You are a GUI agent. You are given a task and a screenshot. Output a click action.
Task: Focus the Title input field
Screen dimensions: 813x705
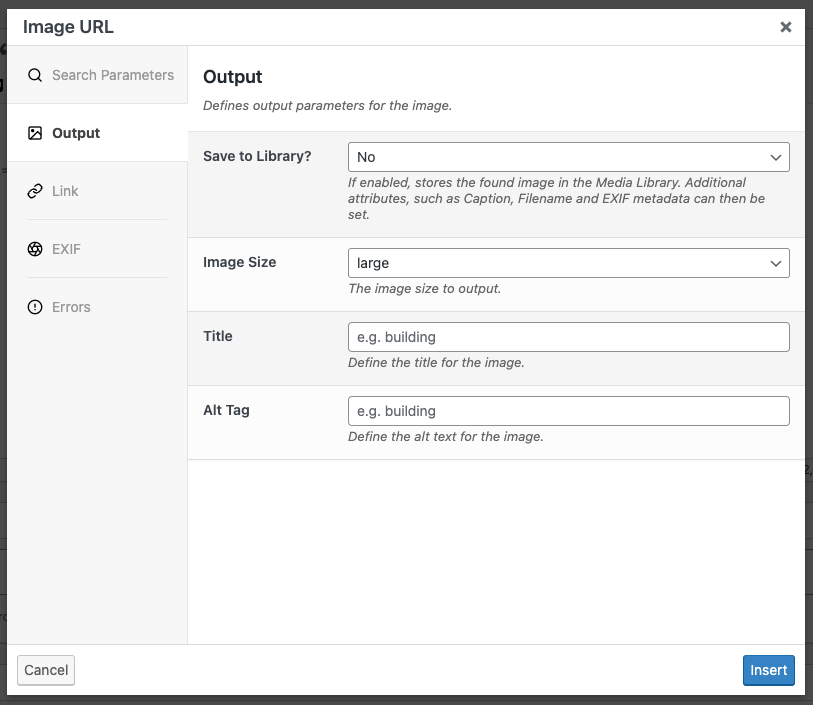tap(569, 337)
